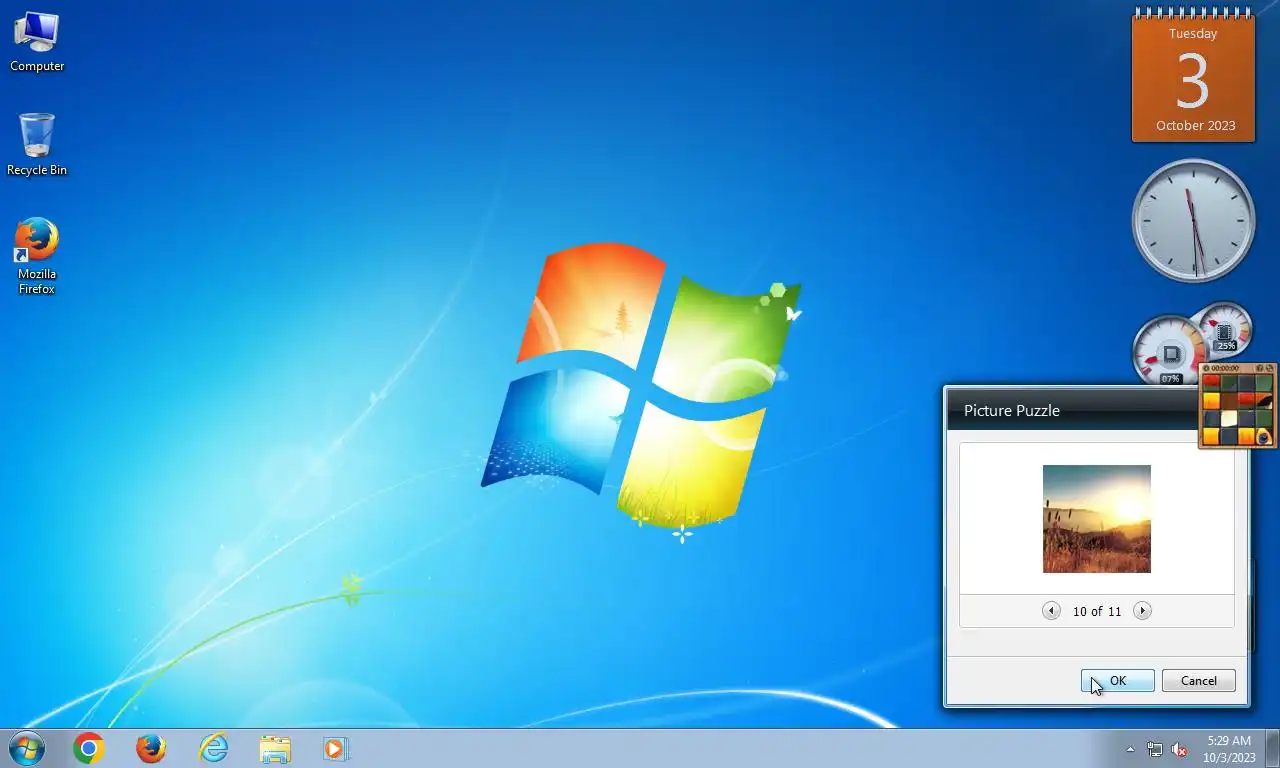Click the peacock eye puzzle tile
The width and height of the screenshot is (1280, 768).
pyautogui.click(x=1264, y=436)
